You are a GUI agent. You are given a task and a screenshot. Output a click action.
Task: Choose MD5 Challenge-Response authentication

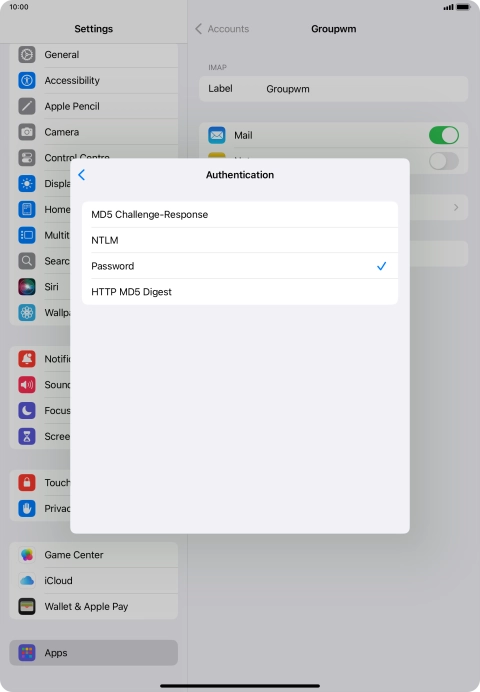pyautogui.click(x=240, y=214)
